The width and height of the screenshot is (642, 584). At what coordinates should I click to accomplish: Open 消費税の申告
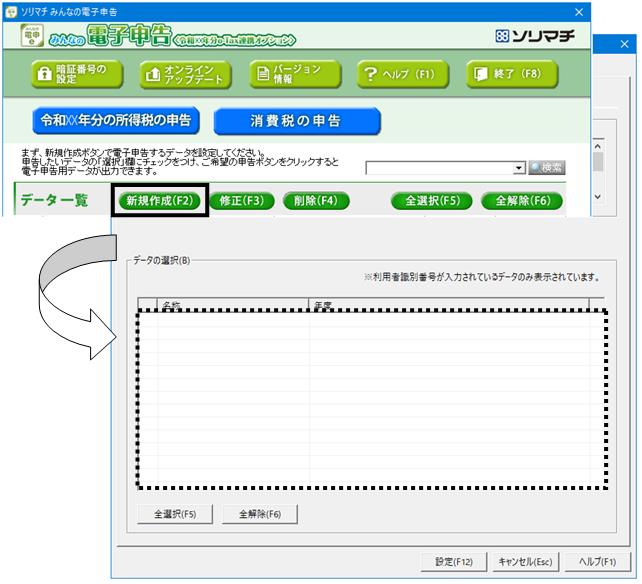coord(297,121)
